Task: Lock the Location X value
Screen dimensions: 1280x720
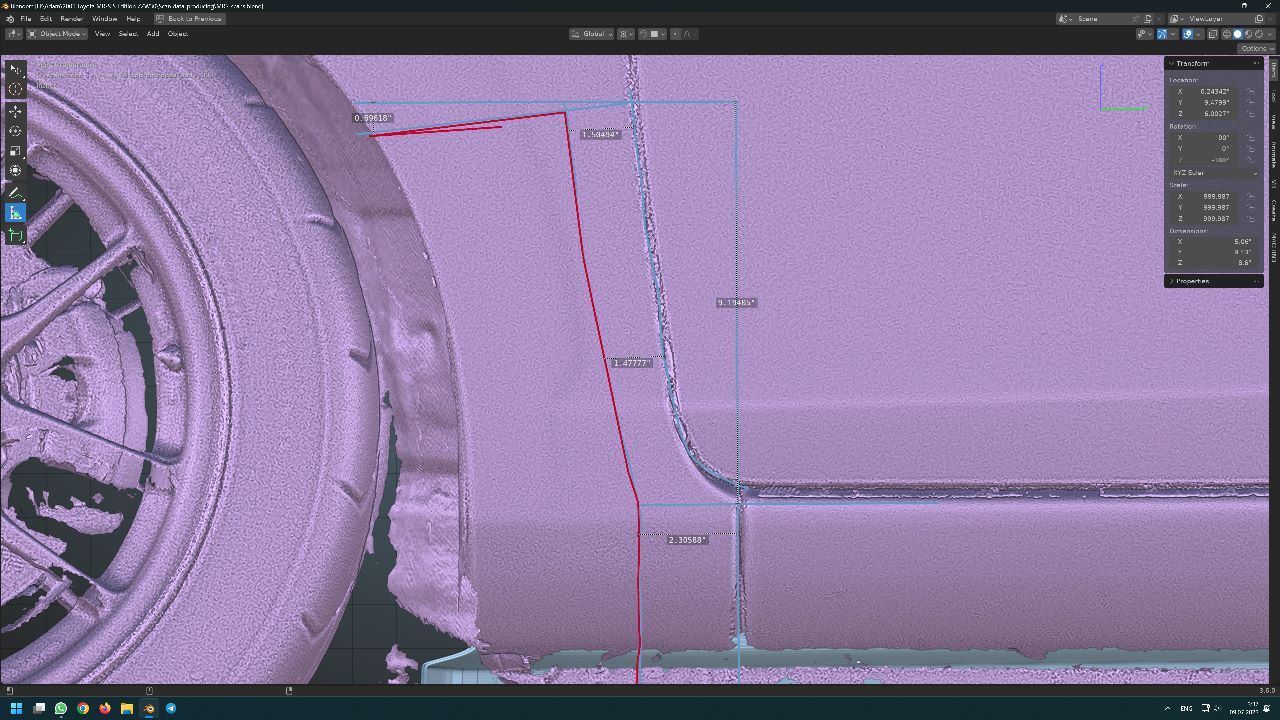Action: click(x=1251, y=91)
